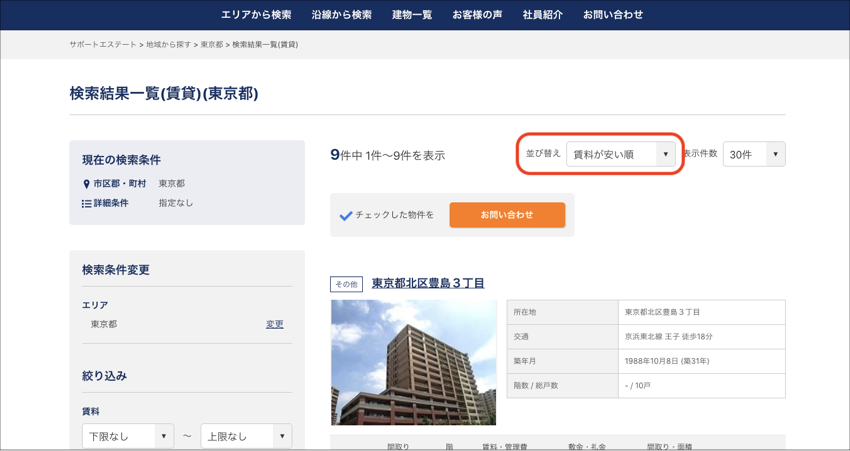Open the 並び替え sort dropdown showing 賃料が安い順
Viewport: 850px width, 451px height.
[x=621, y=155]
